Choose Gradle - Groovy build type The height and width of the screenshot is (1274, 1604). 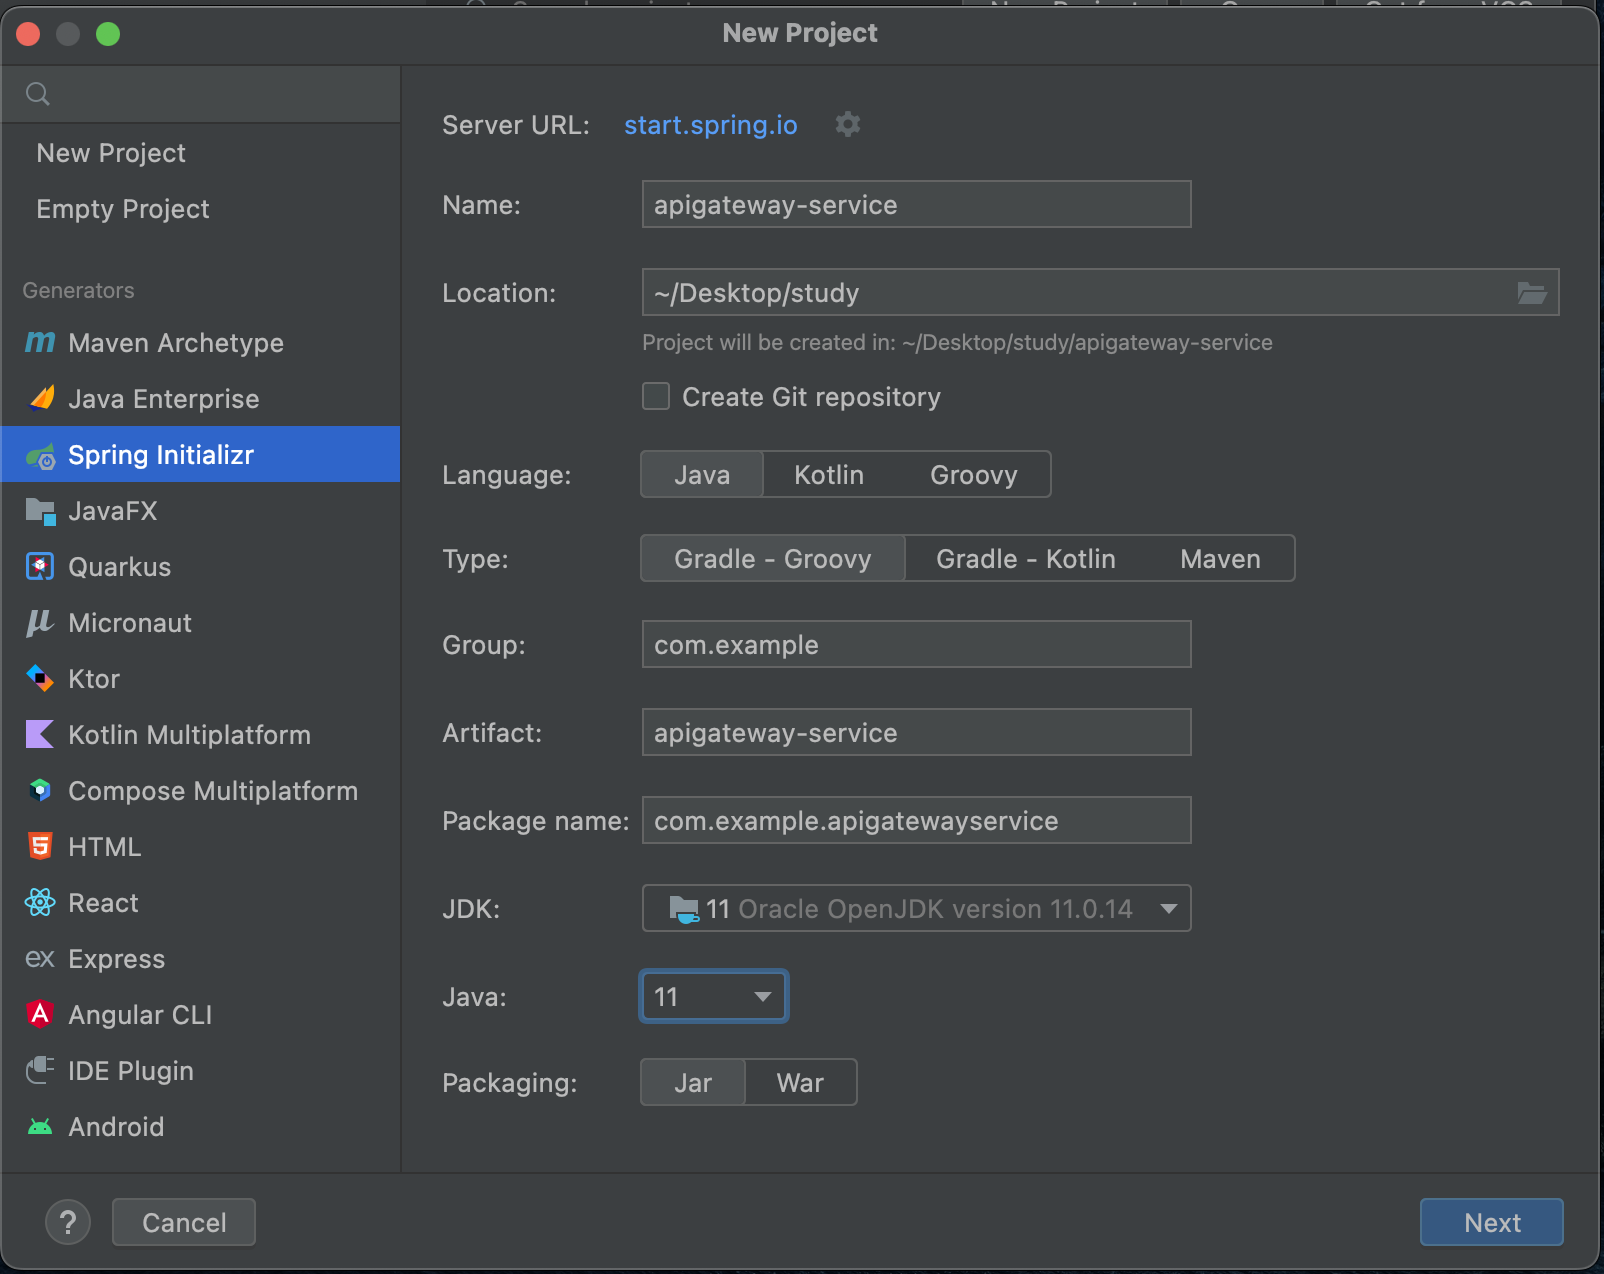coord(773,558)
